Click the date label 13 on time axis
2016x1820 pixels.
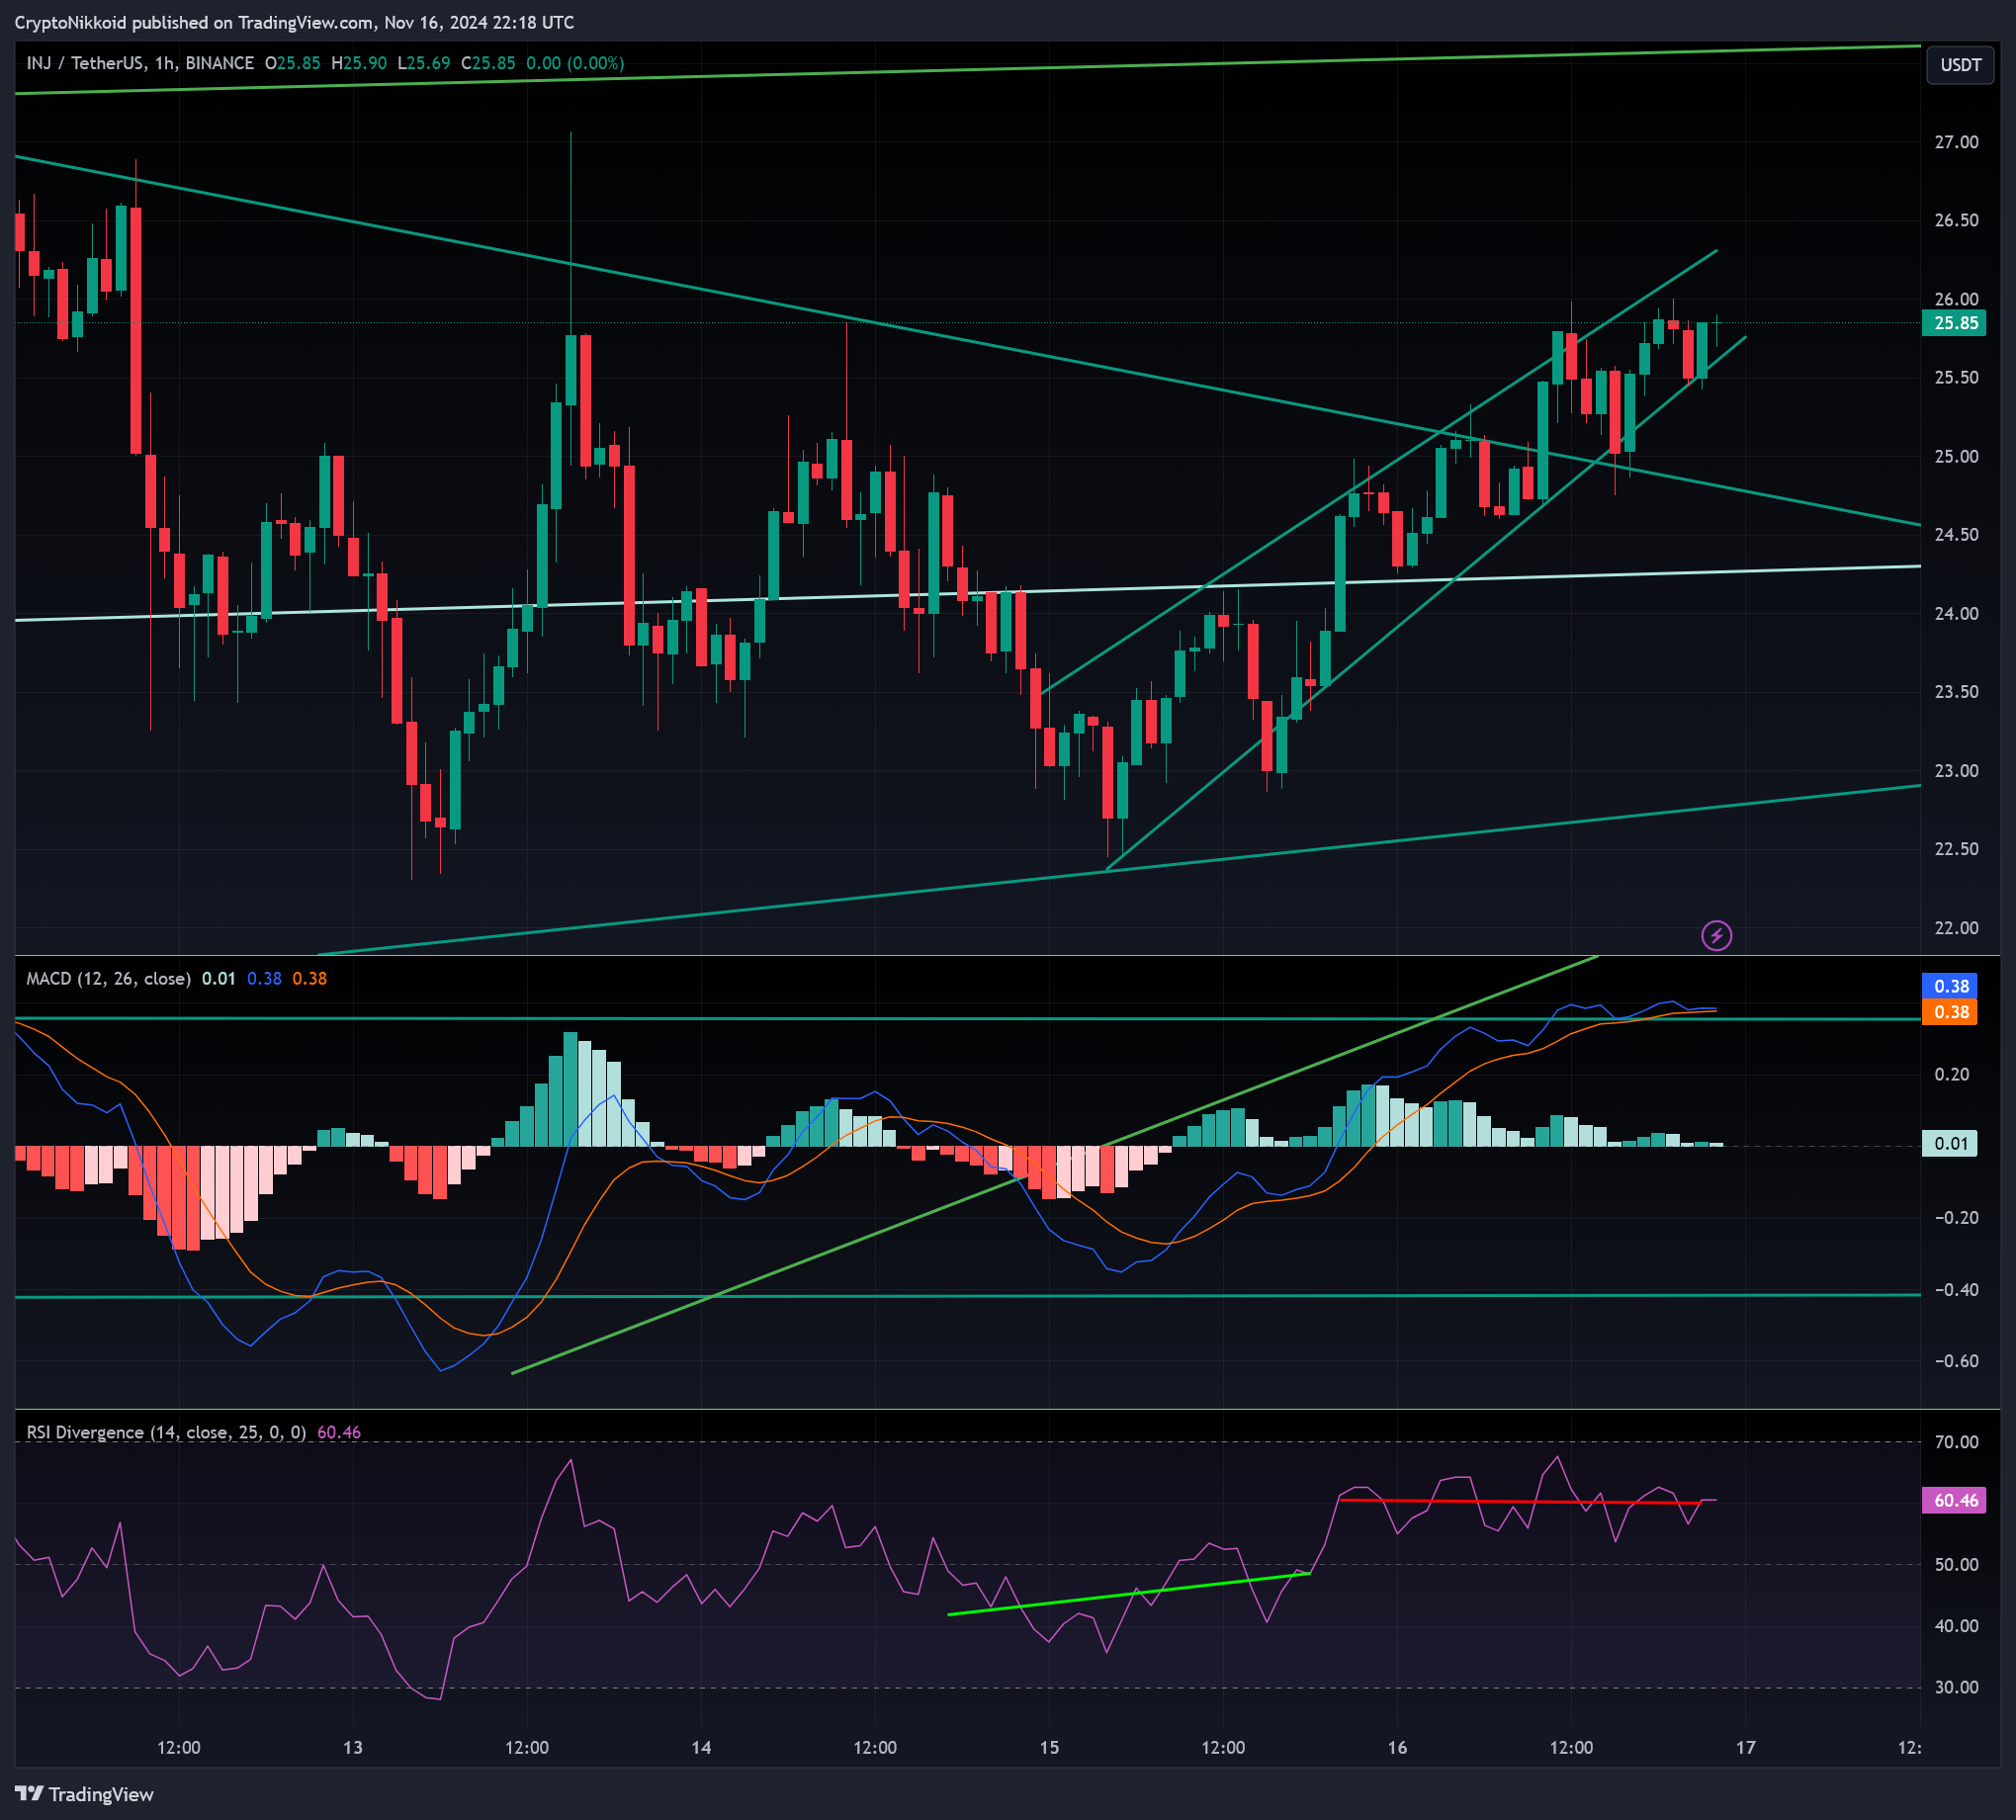353,1748
